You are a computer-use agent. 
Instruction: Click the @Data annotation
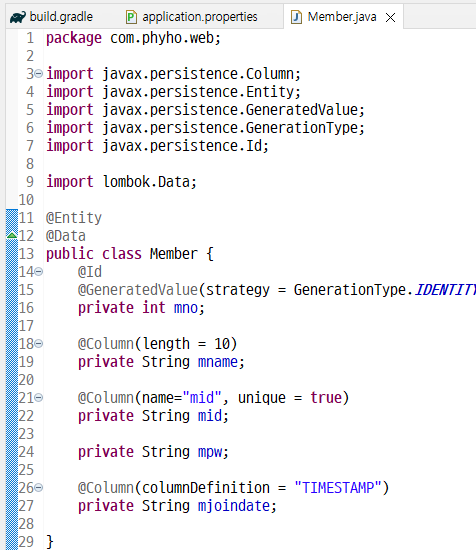(66, 236)
